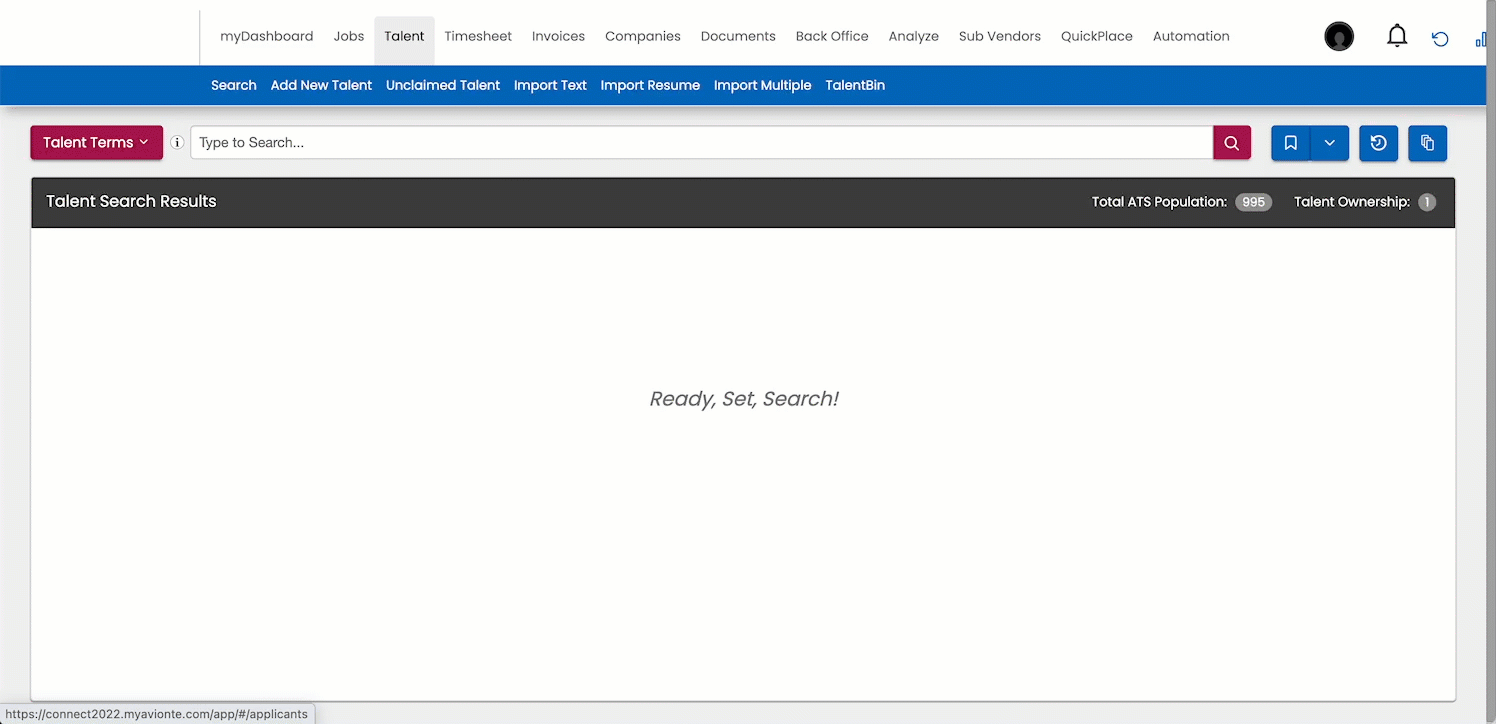The width and height of the screenshot is (1496, 724).
Task: Expand the Talent Terms dropdown
Action: pos(96,143)
